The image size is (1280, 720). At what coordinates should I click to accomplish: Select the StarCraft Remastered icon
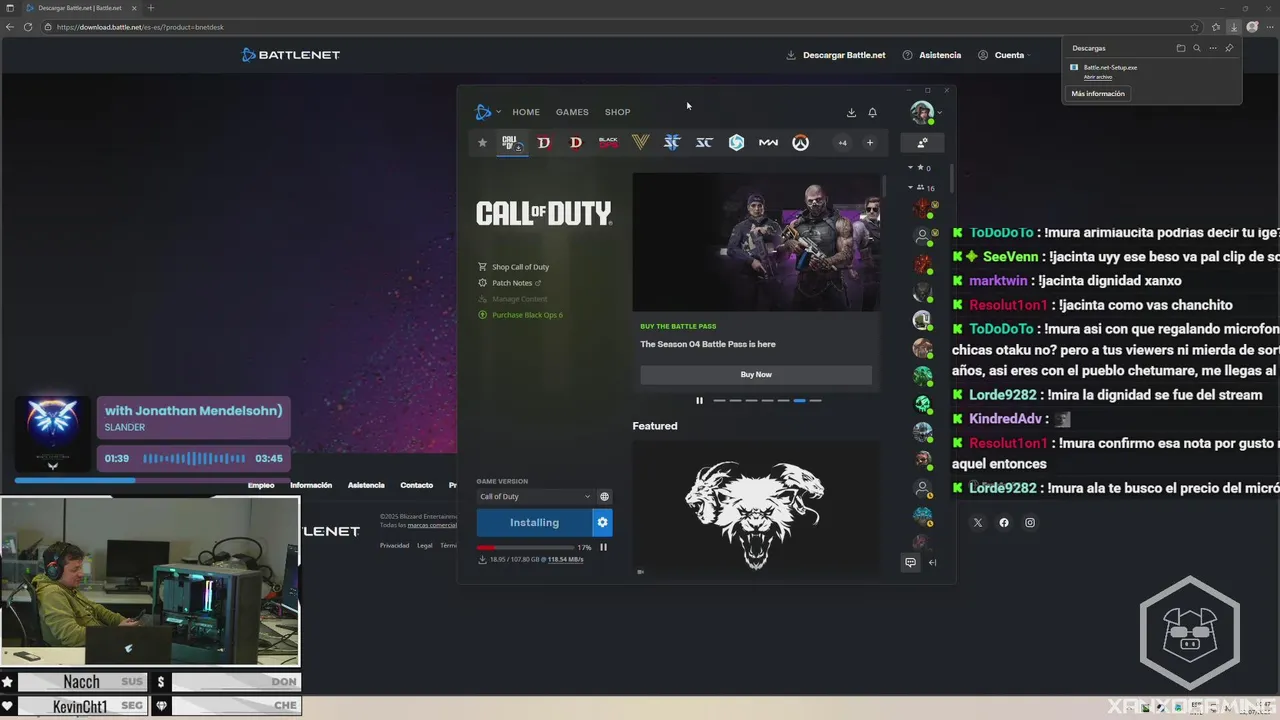(704, 143)
